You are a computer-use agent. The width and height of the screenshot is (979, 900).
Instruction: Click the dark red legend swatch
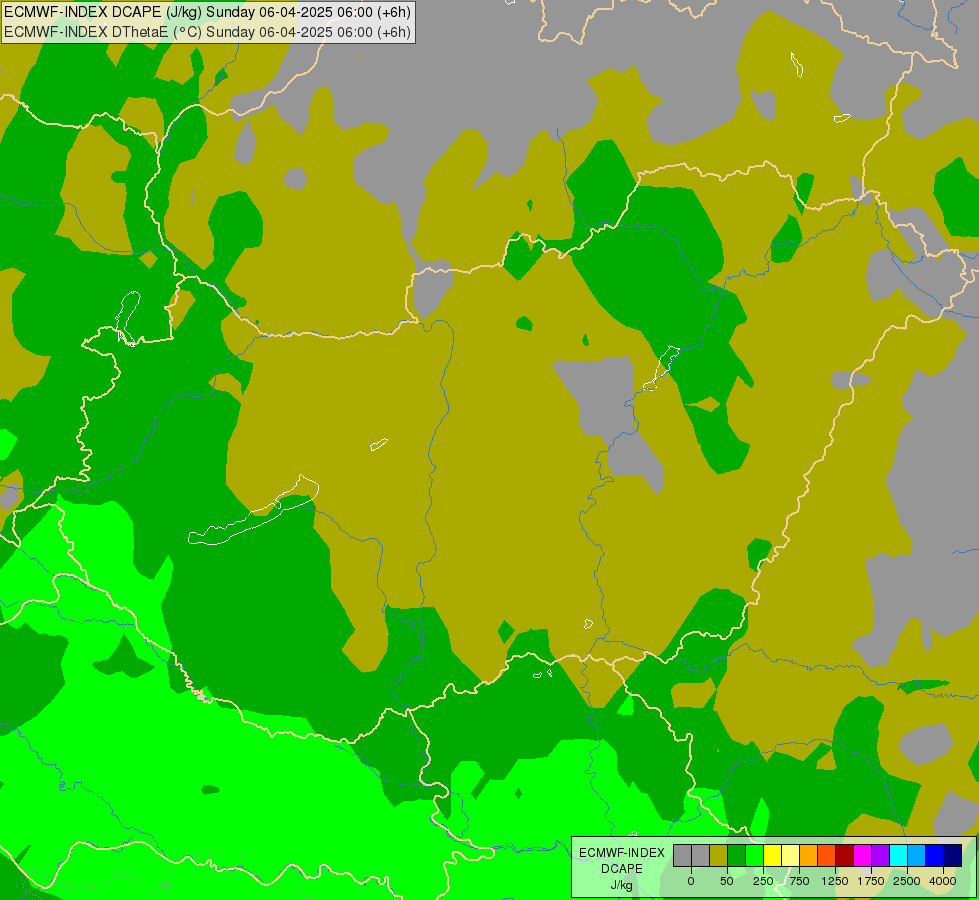(x=845, y=855)
